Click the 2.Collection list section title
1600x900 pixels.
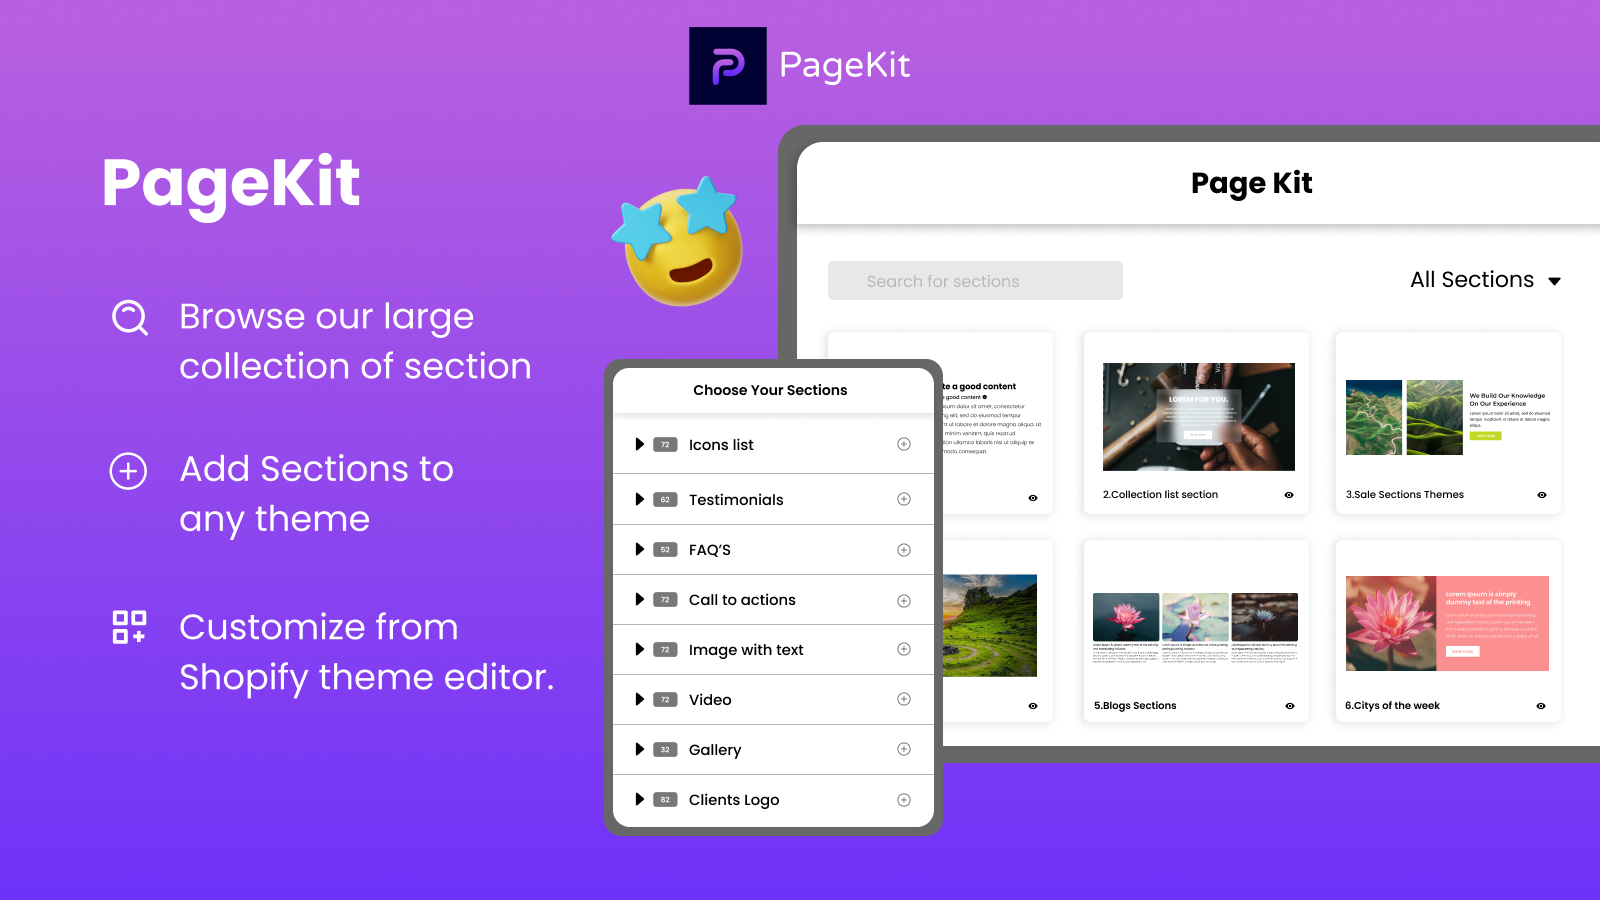[x=1160, y=495]
